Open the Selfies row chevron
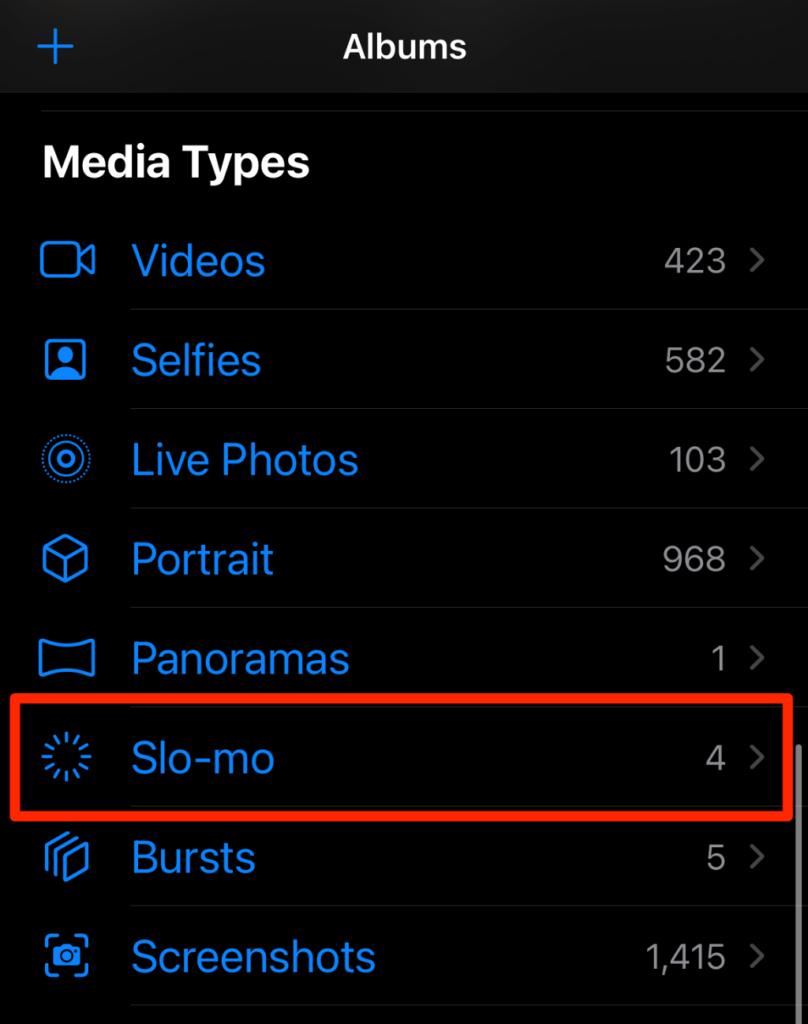Screen dimensions: 808x1024 pyautogui.click(x=757, y=360)
